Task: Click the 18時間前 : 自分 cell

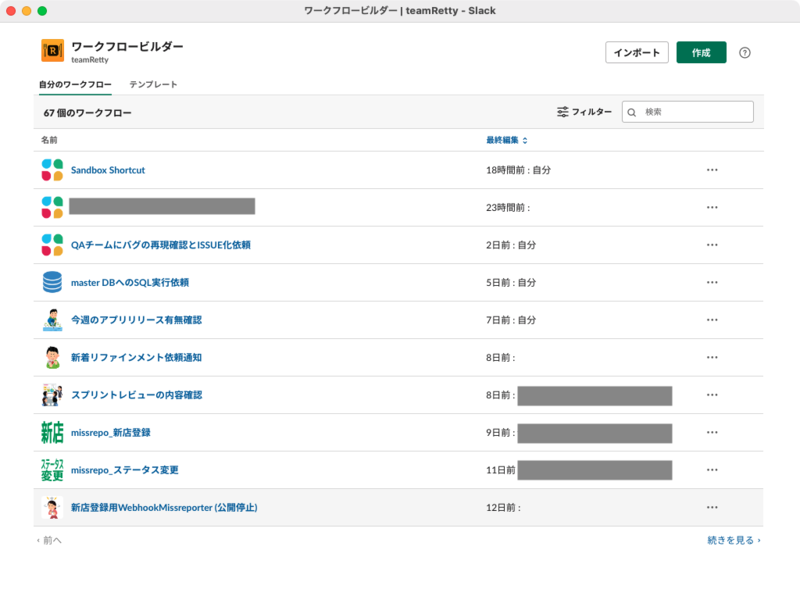Action: 518,170
